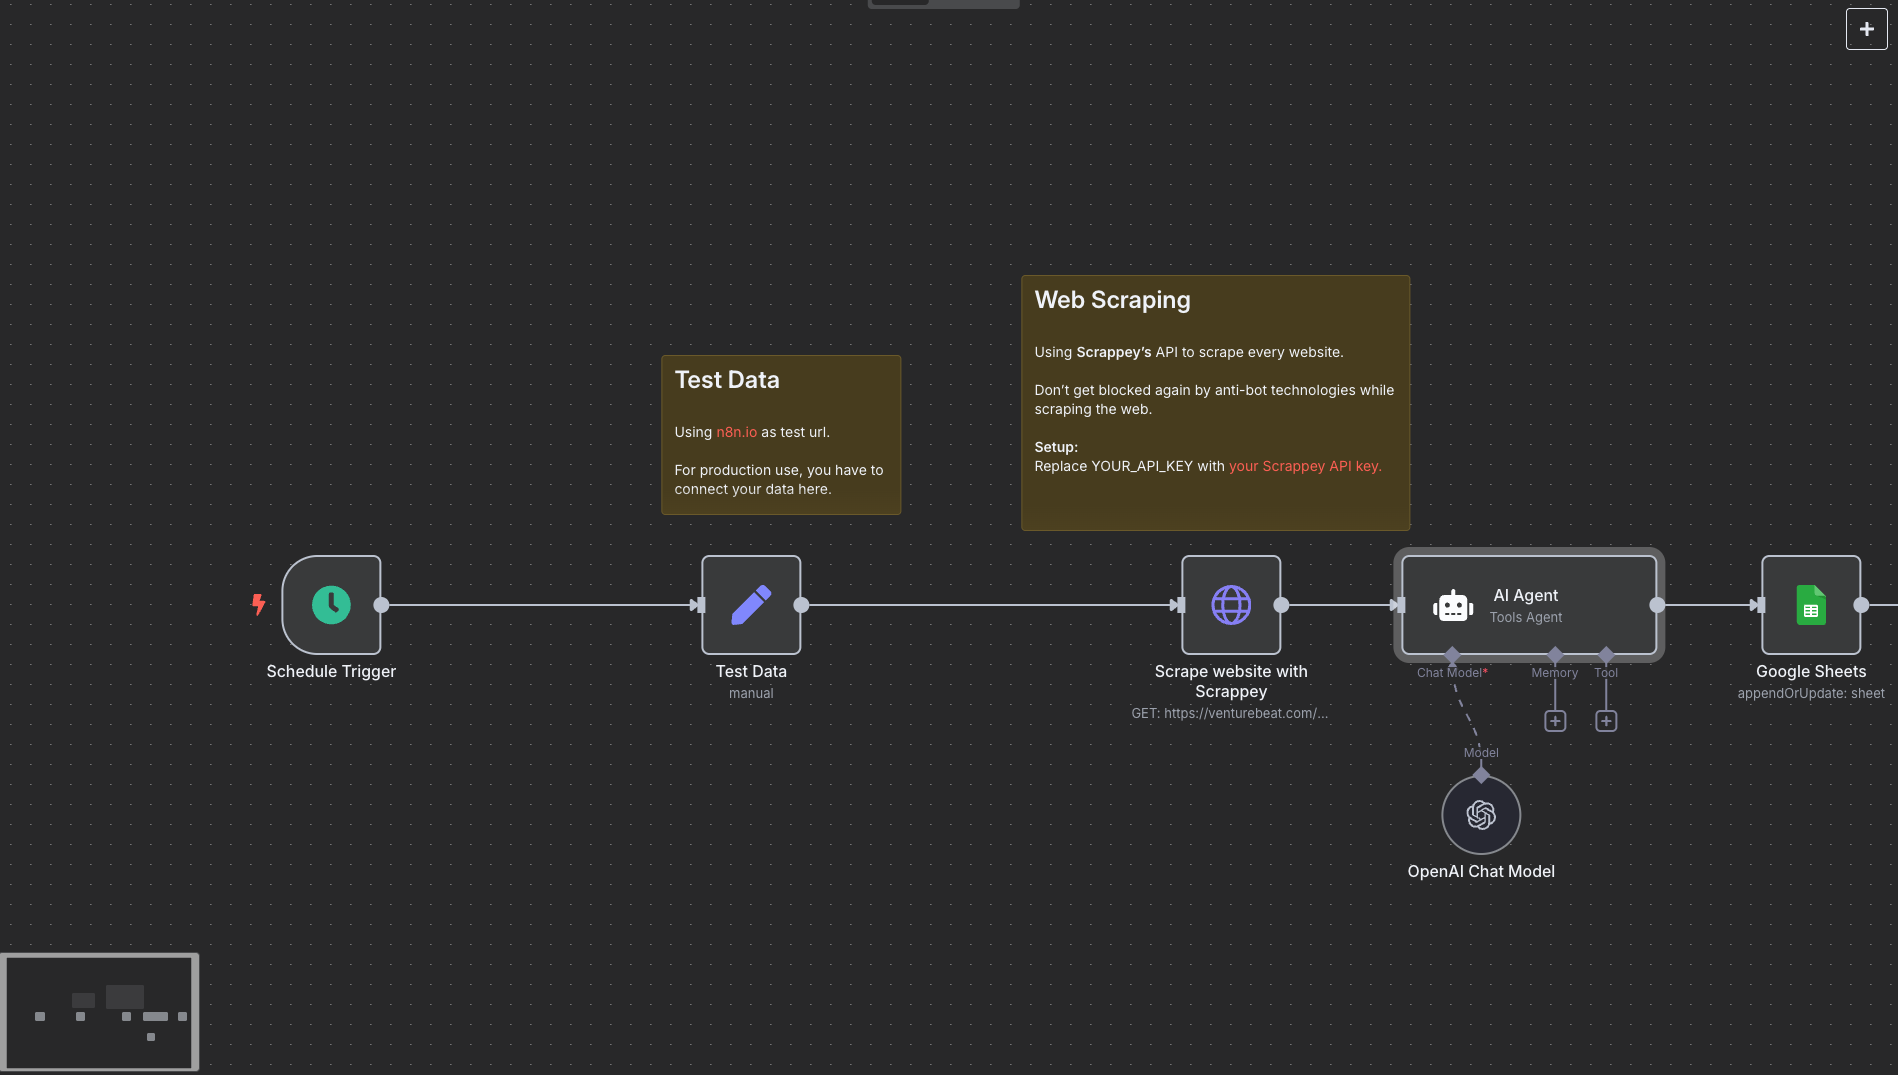
Task: Open the AI Agent robot node
Action: pyautogui.click(x=1529, y=605)
